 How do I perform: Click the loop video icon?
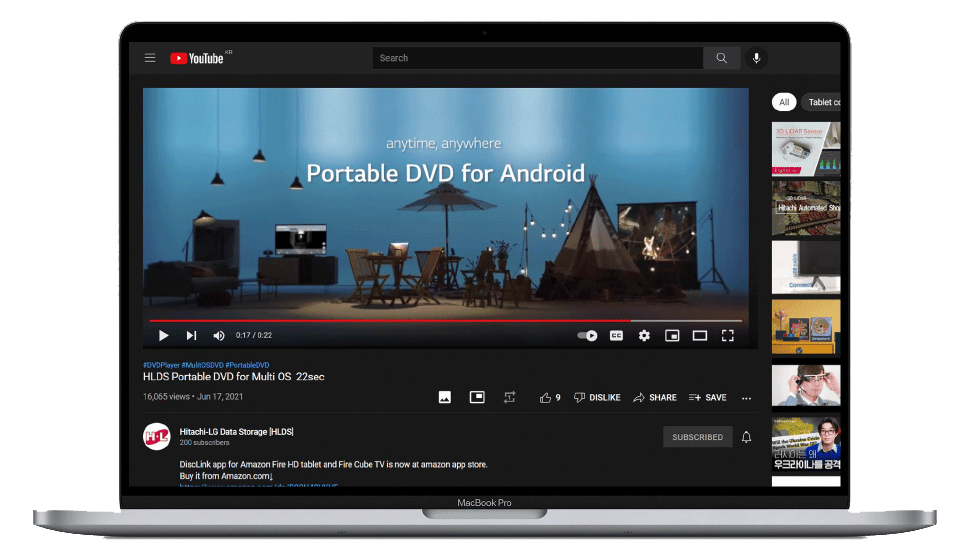510,397
